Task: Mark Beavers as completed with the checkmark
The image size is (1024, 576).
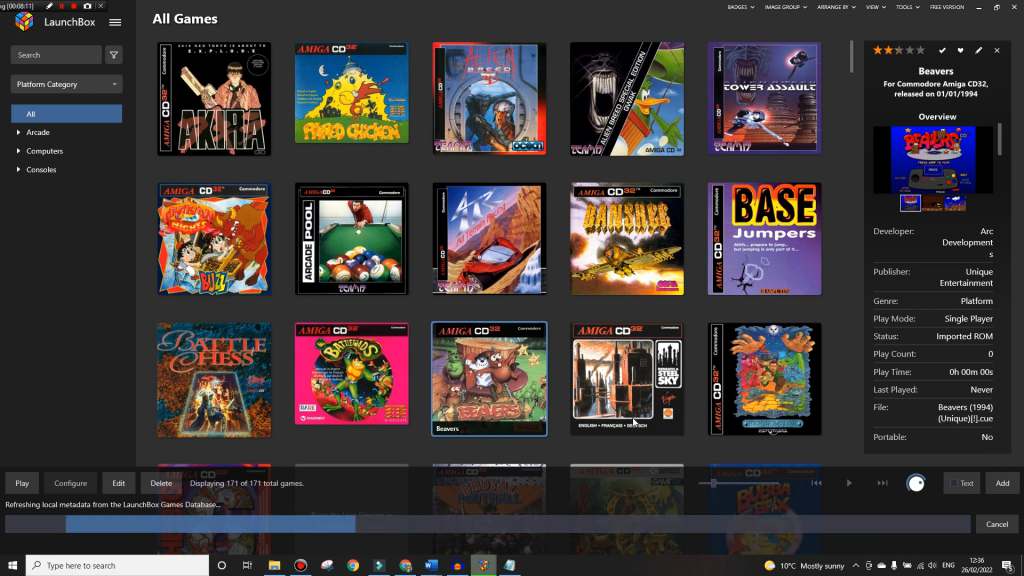Action: [942, 50]
